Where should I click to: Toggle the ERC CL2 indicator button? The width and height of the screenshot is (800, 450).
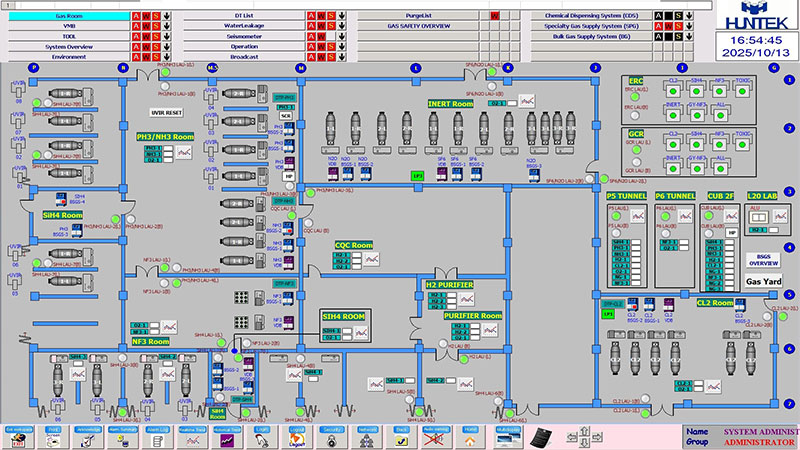[674, 90]
